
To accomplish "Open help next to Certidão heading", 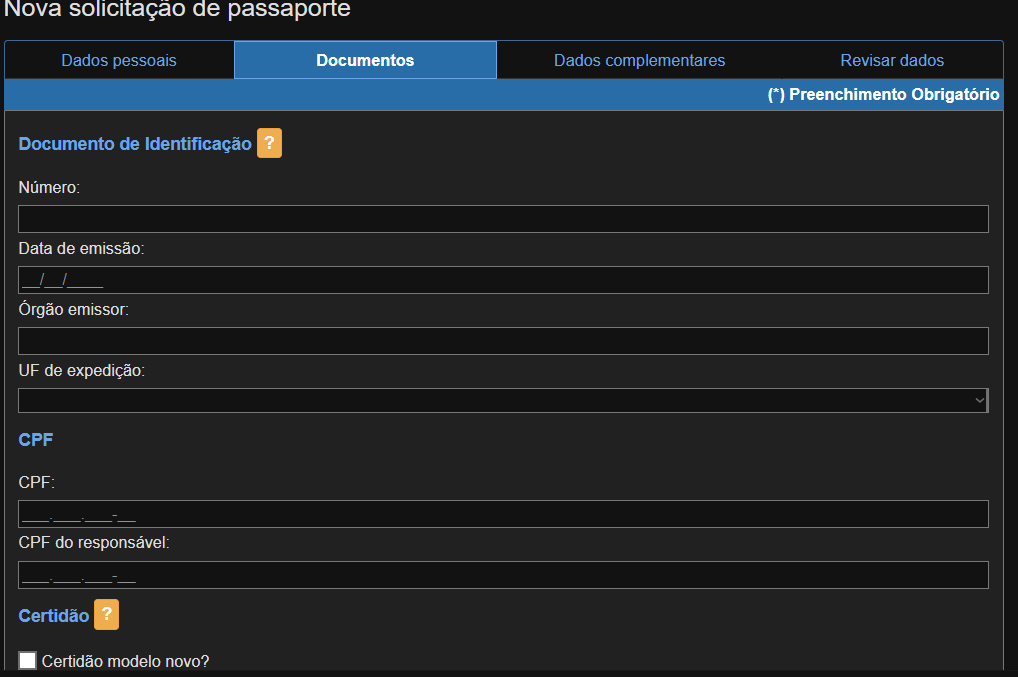I will [106, 614].
